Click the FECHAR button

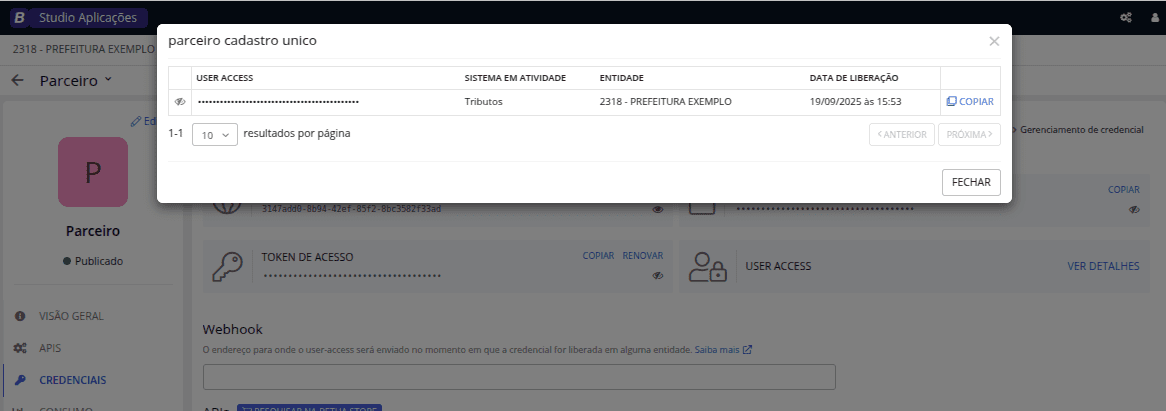pos(970,183)
